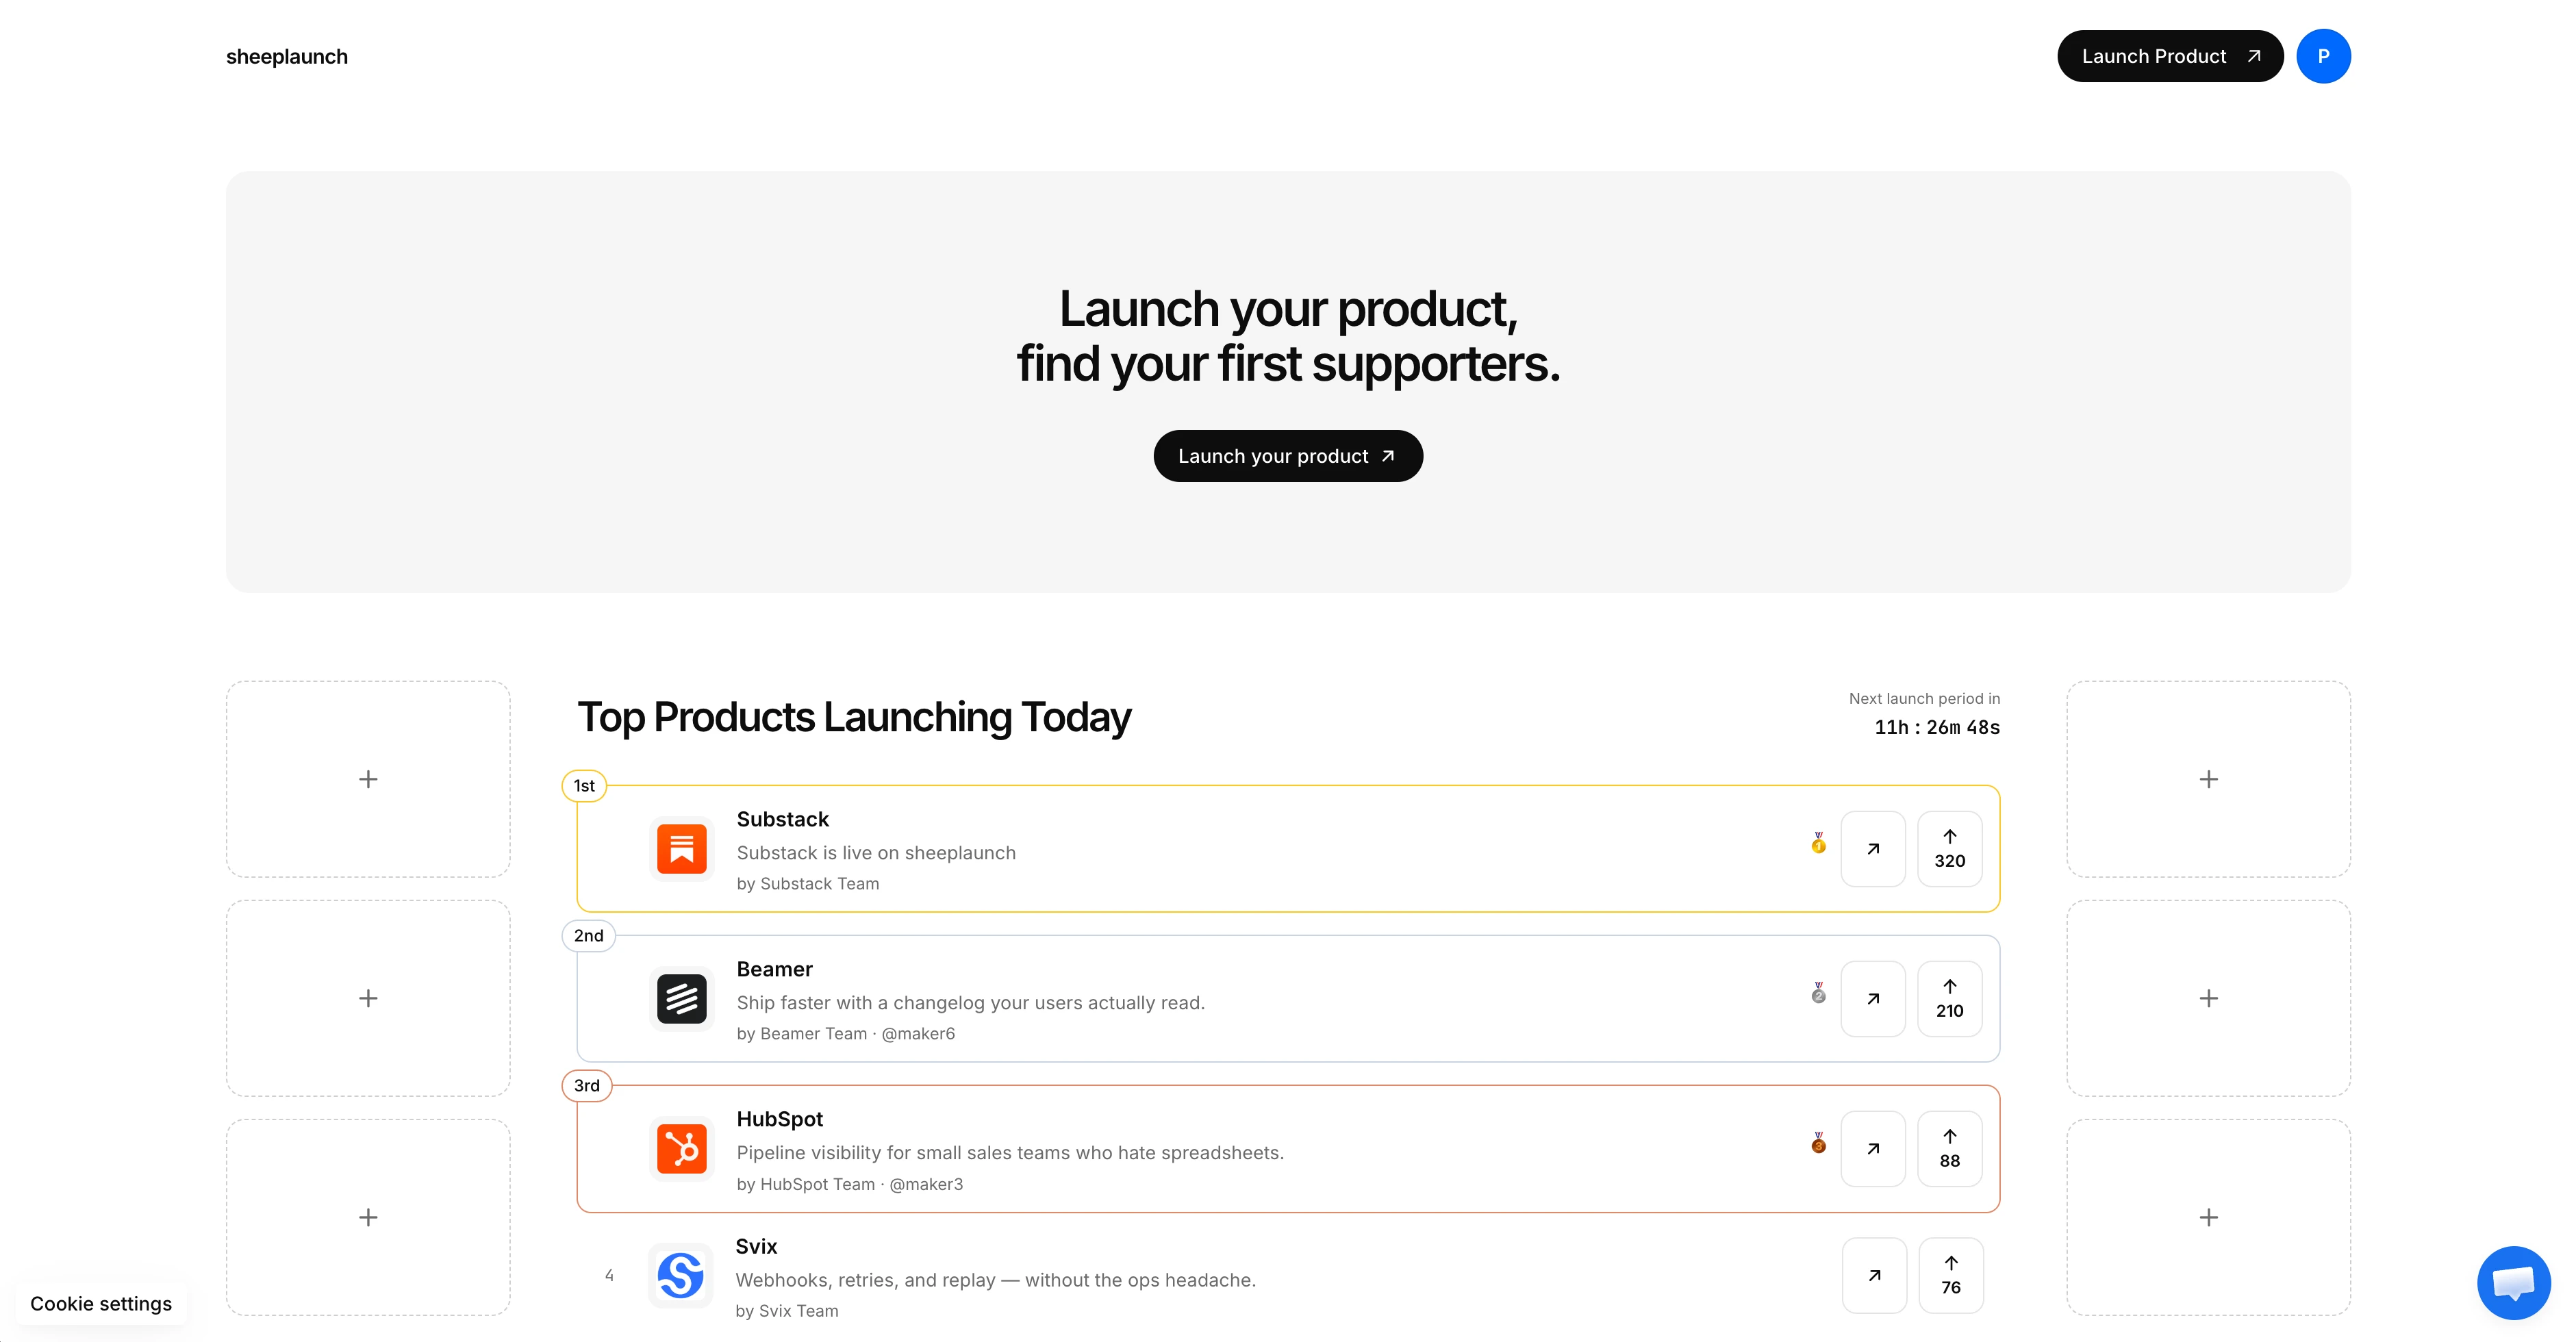Visit HubSpot via its external arrow button

click(x=1873, y=1149)
